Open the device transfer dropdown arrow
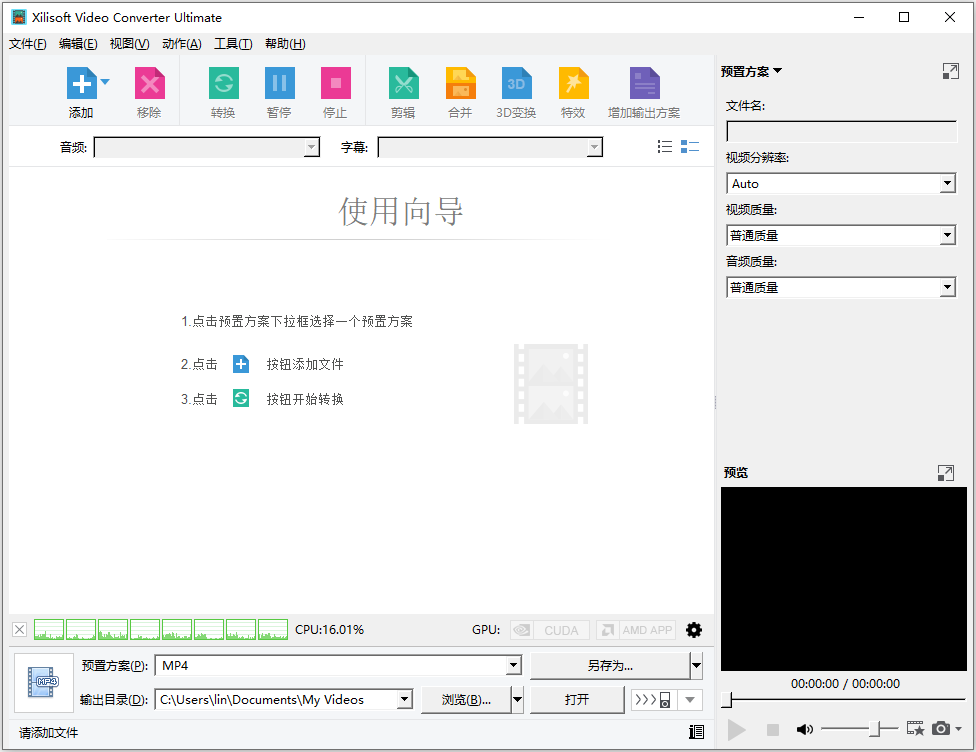Viewport: 976px width, 752px height. pos(690,700)
